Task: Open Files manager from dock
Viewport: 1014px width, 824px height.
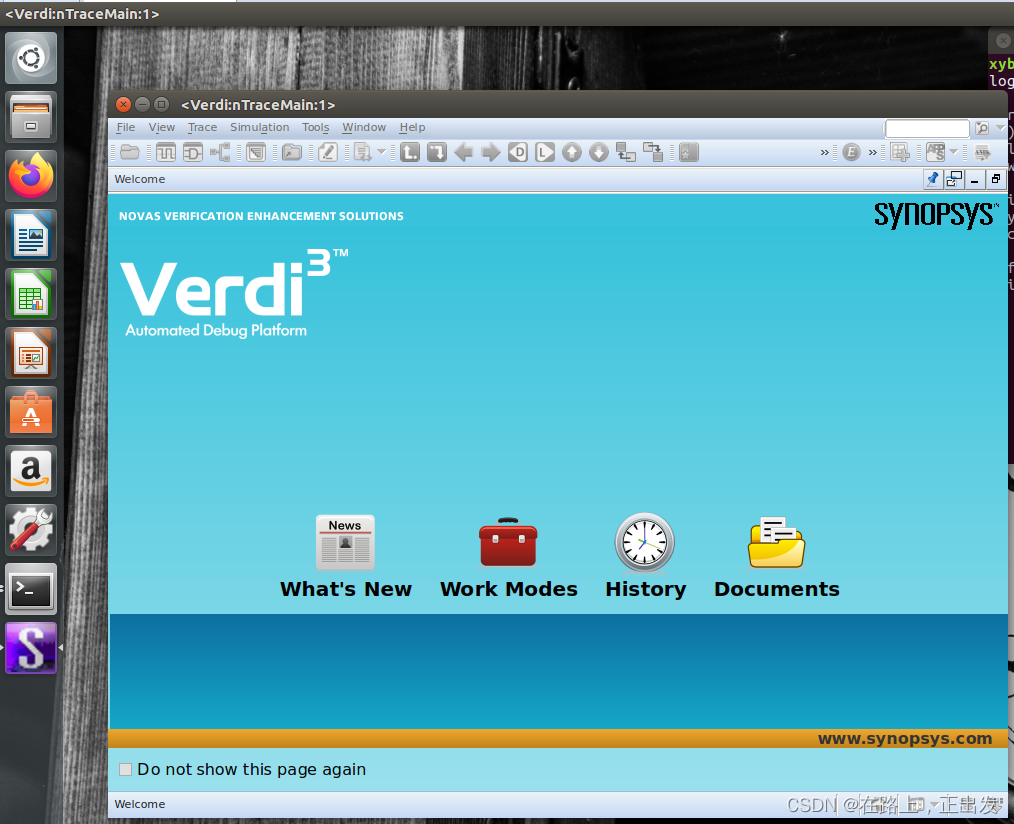Action: (30, 117)
